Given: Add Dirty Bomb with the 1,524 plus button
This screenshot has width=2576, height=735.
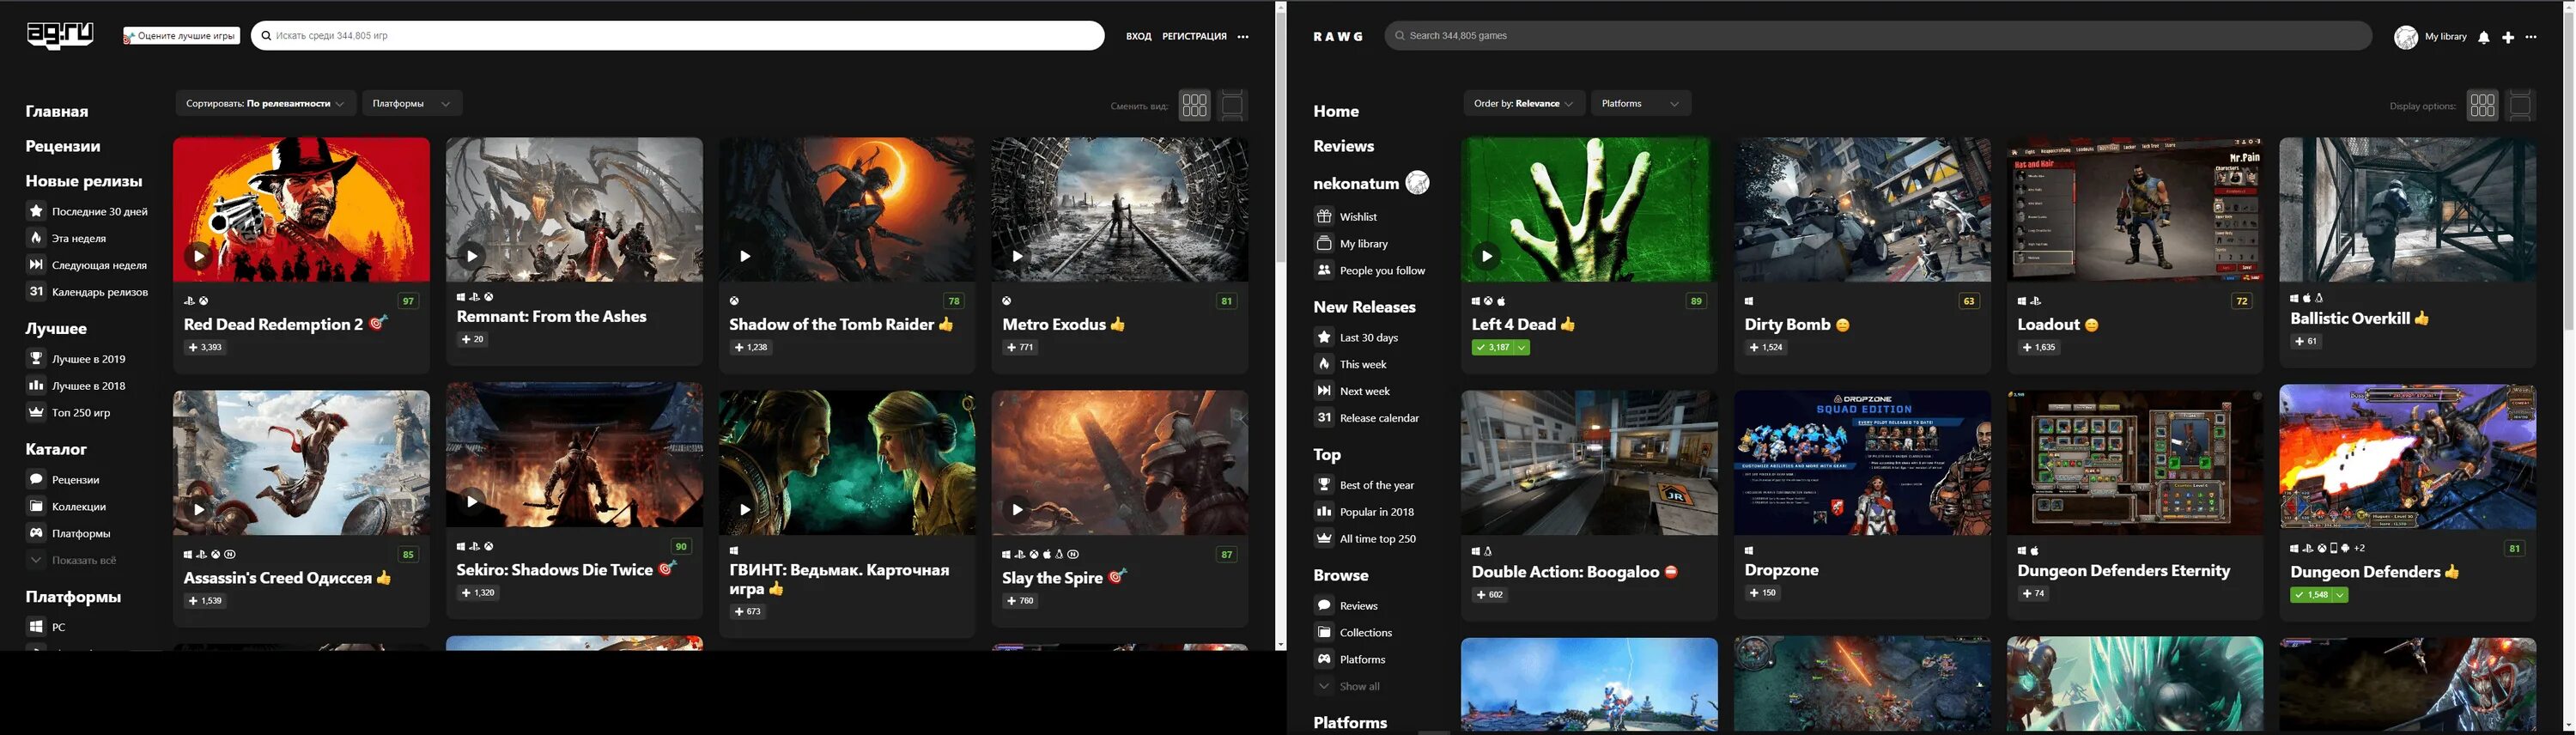Looking at the screenshot, I should pyautogui.click(x=1766, y=348).
